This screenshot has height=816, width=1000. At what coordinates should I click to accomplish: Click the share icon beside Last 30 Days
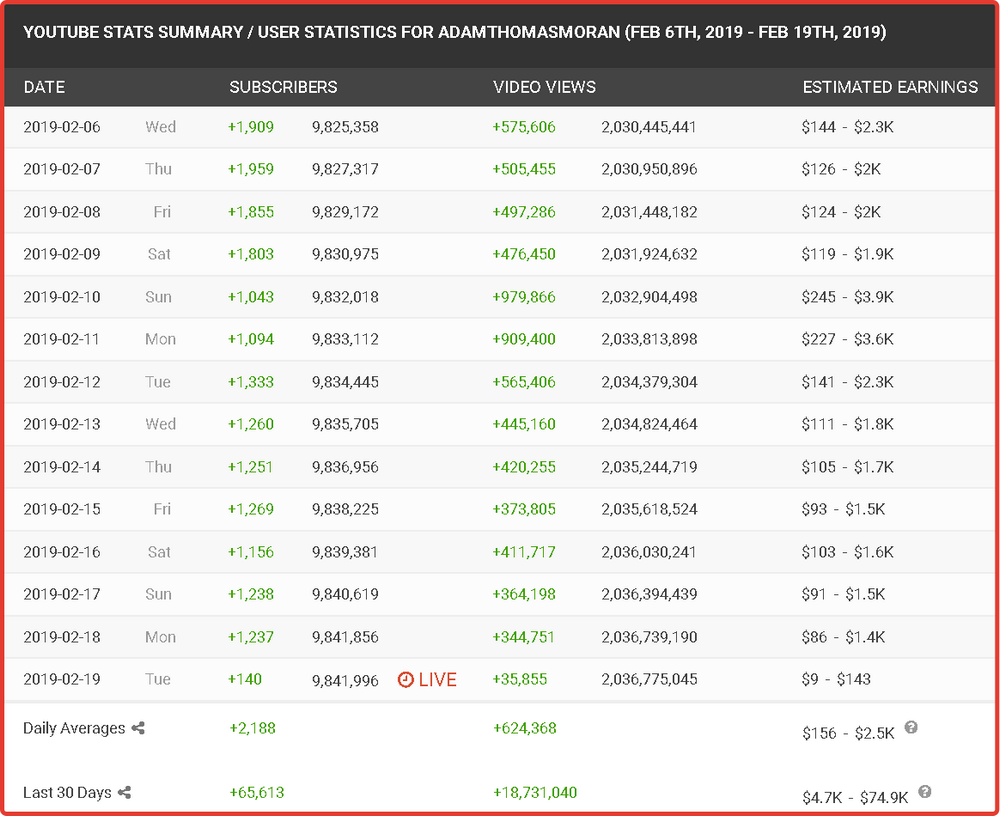pyautogui.click(x=124, y=792)
